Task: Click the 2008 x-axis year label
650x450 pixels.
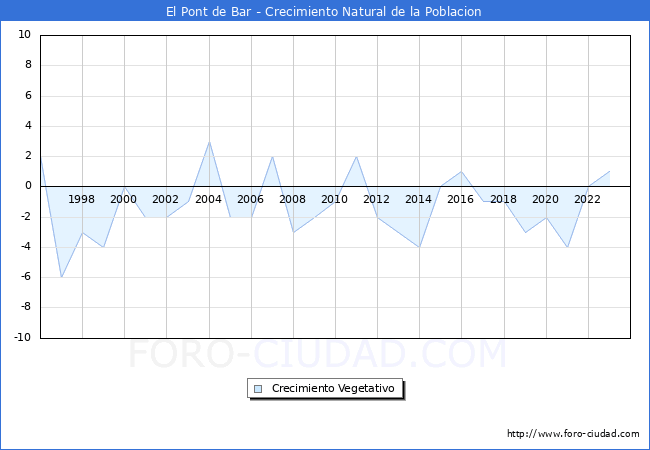Action: tap(292, 199)
